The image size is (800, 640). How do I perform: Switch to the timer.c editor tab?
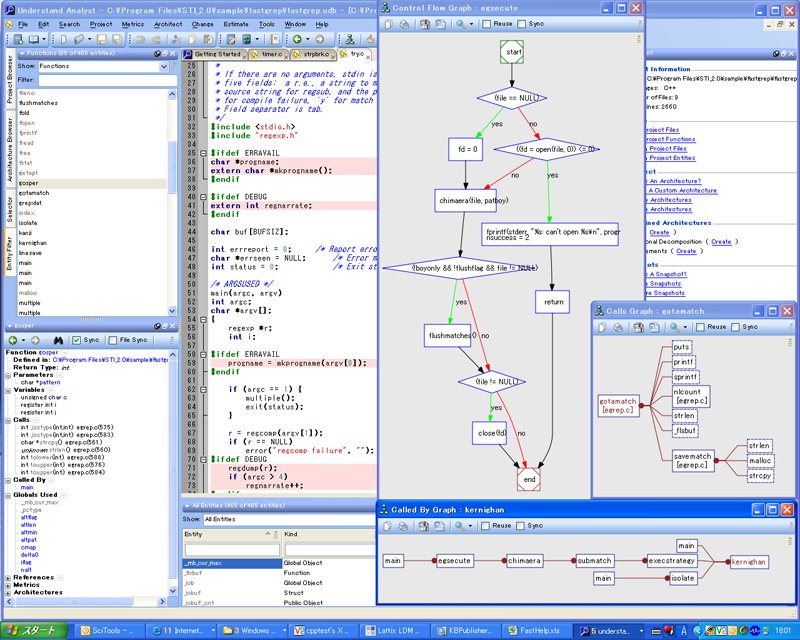(269, 54)
